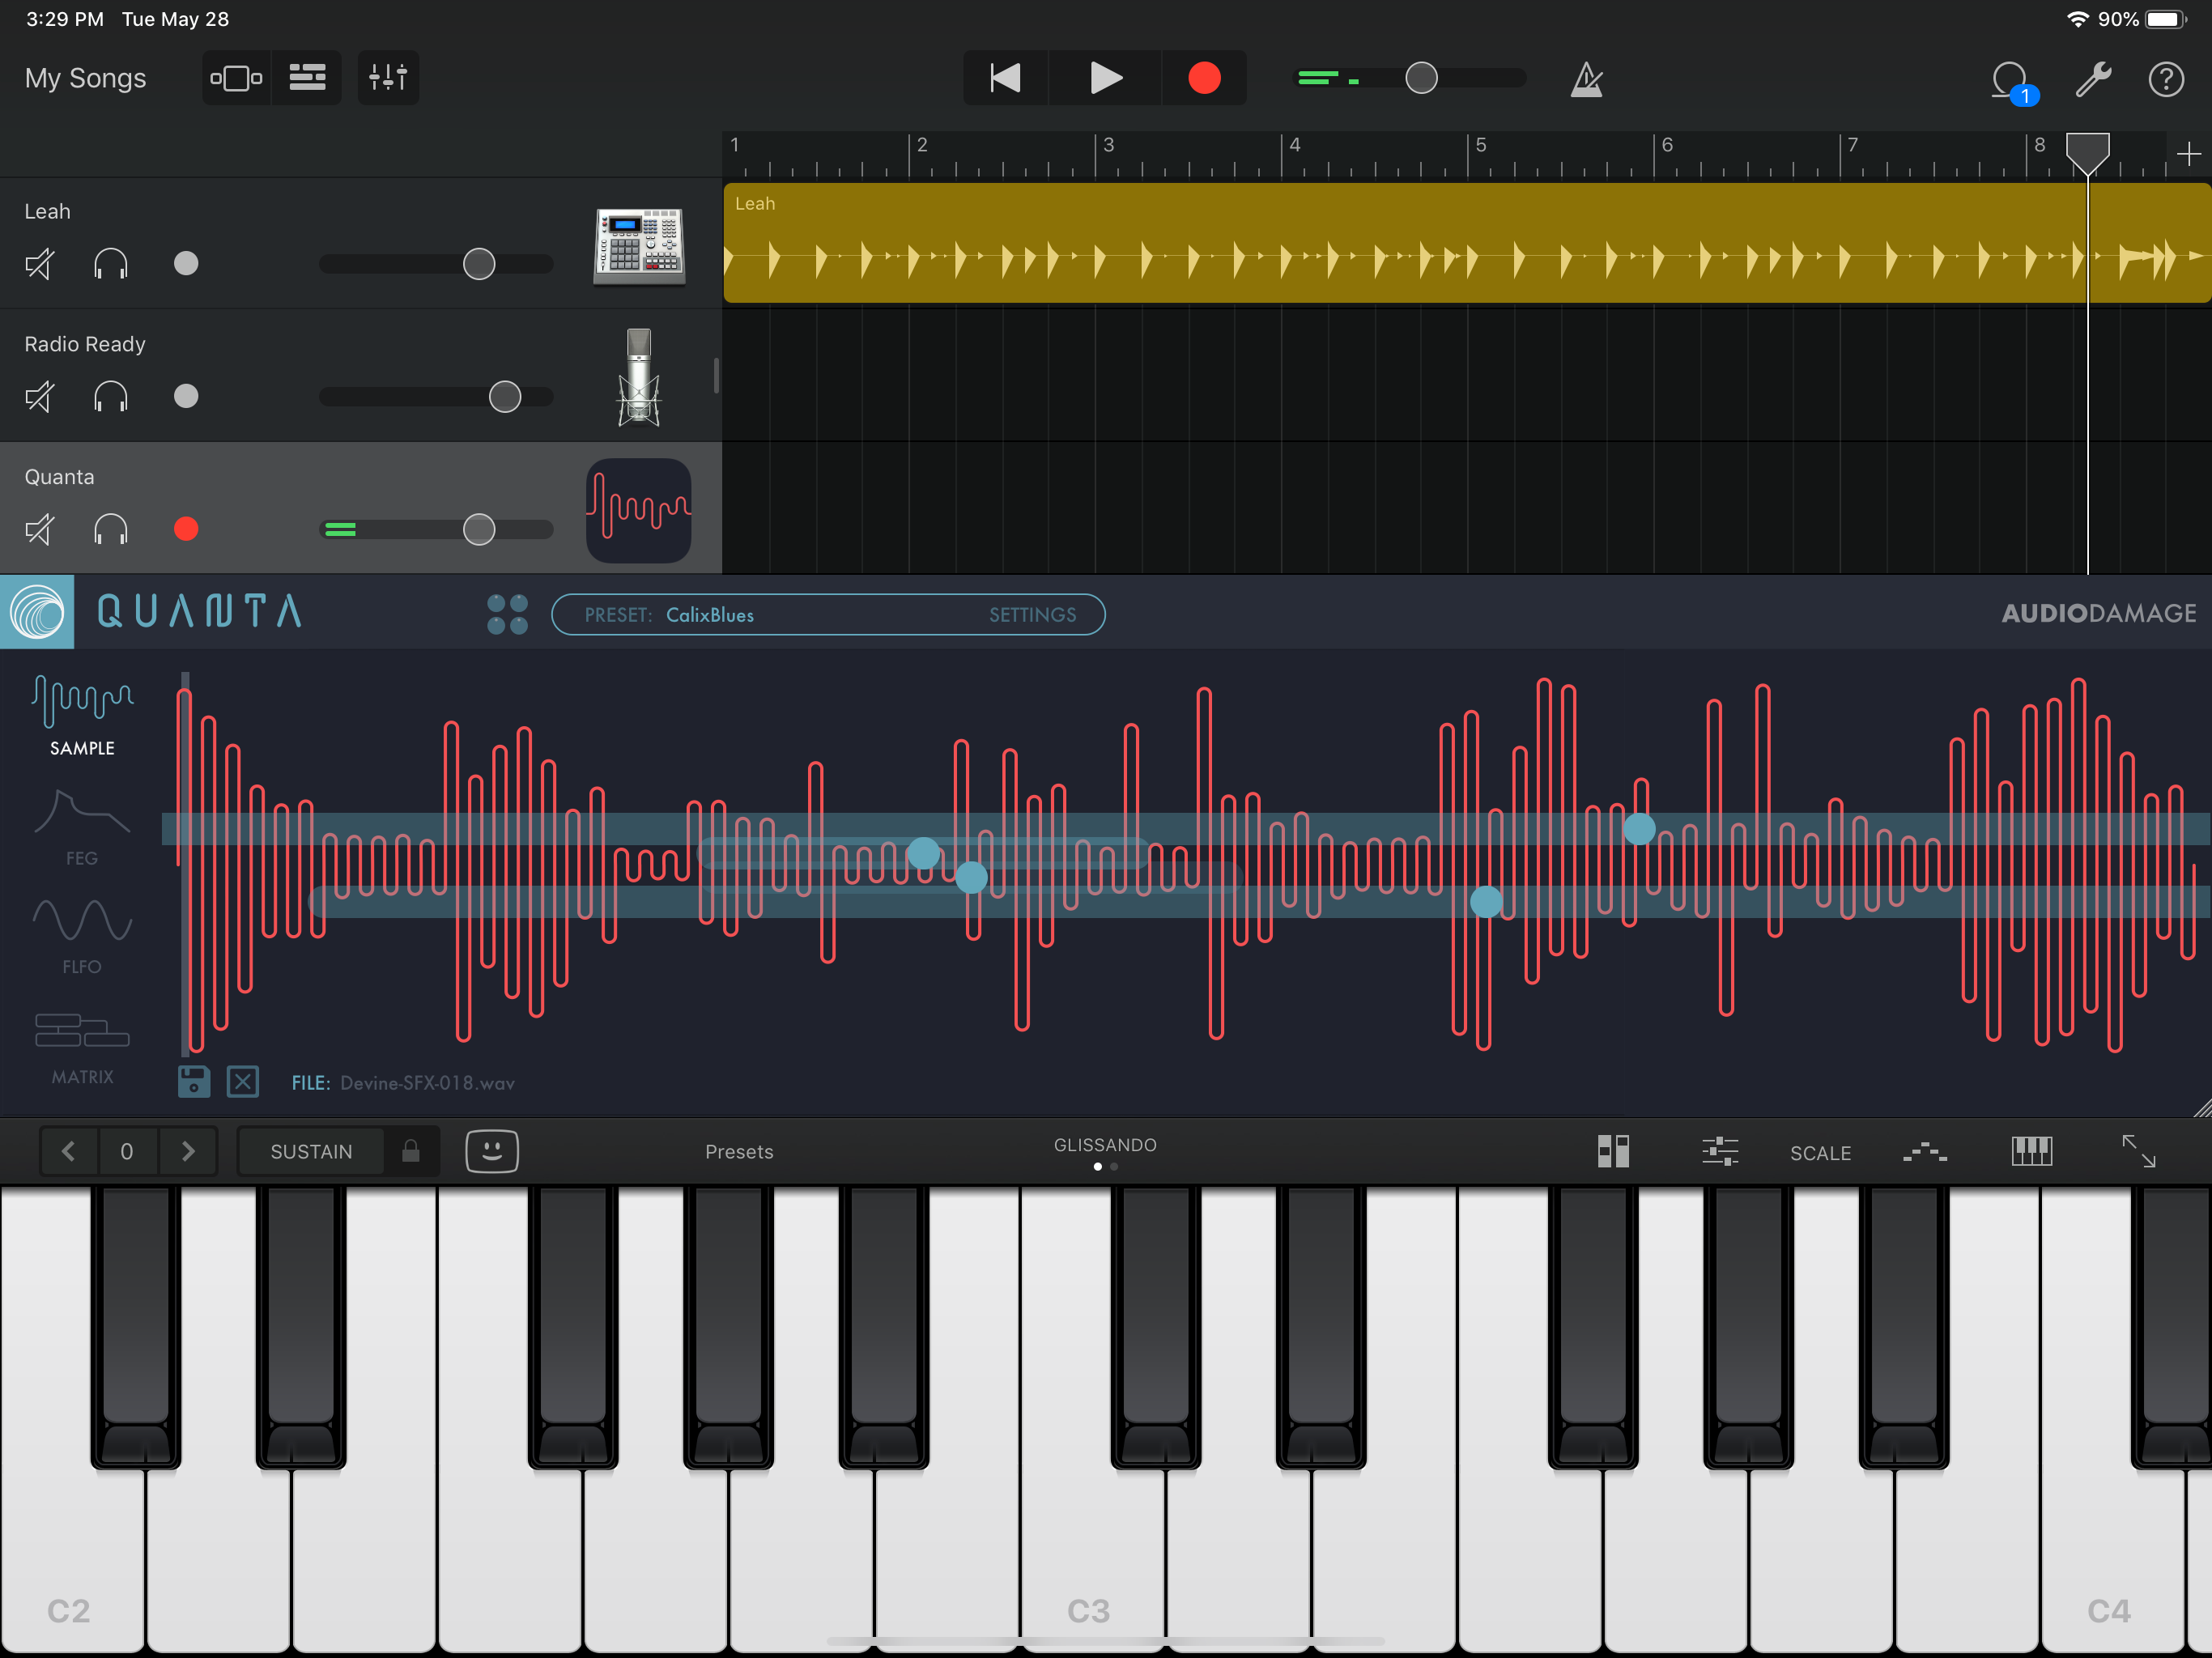Open the keyboard layout icon
Viewport: 2212px width, 1658px height.
click(x=2031, y=1151)
